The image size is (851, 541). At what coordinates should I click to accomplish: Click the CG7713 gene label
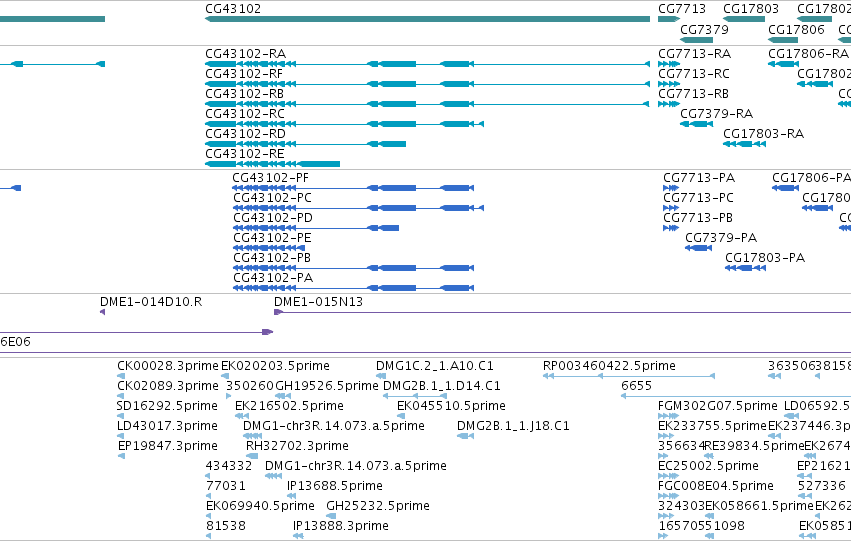pyautogui.click(x=682, y=9)
